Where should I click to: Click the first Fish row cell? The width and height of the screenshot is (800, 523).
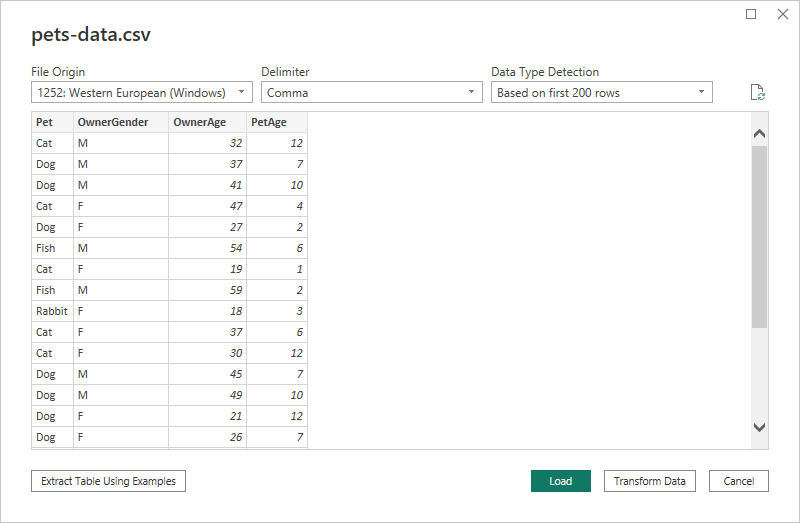[46, 248]
